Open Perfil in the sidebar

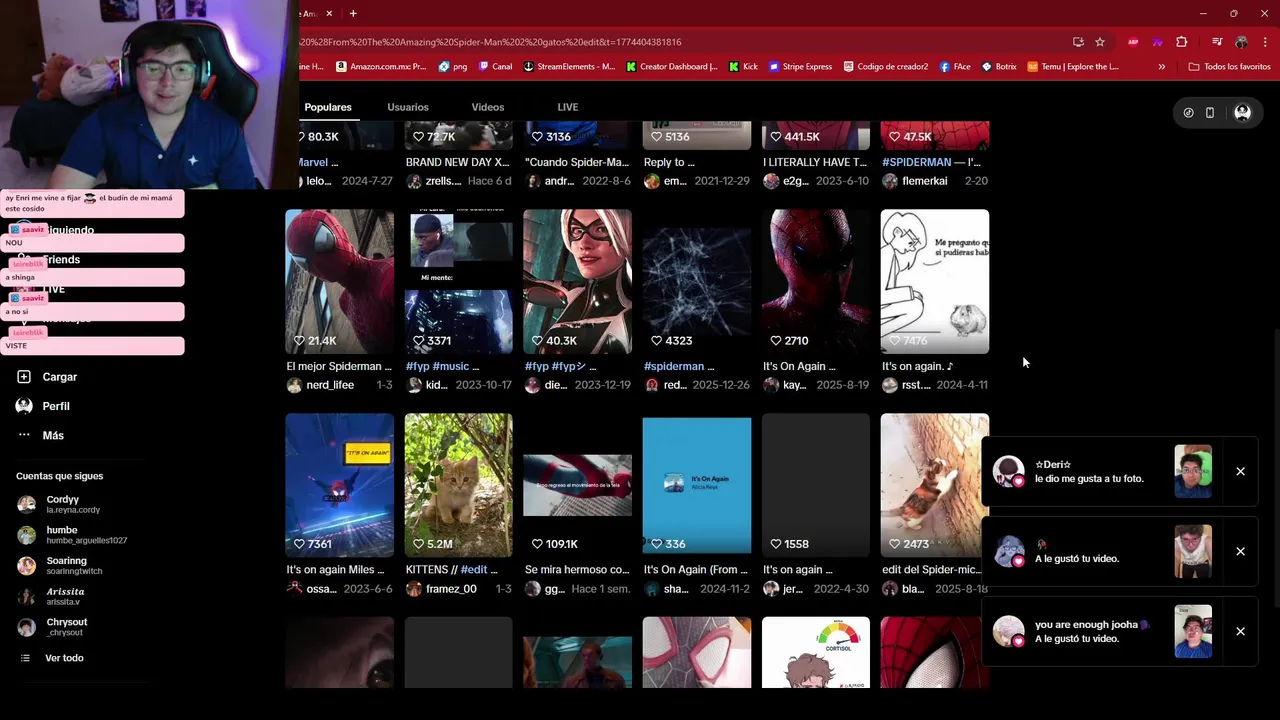click(43, 406)
